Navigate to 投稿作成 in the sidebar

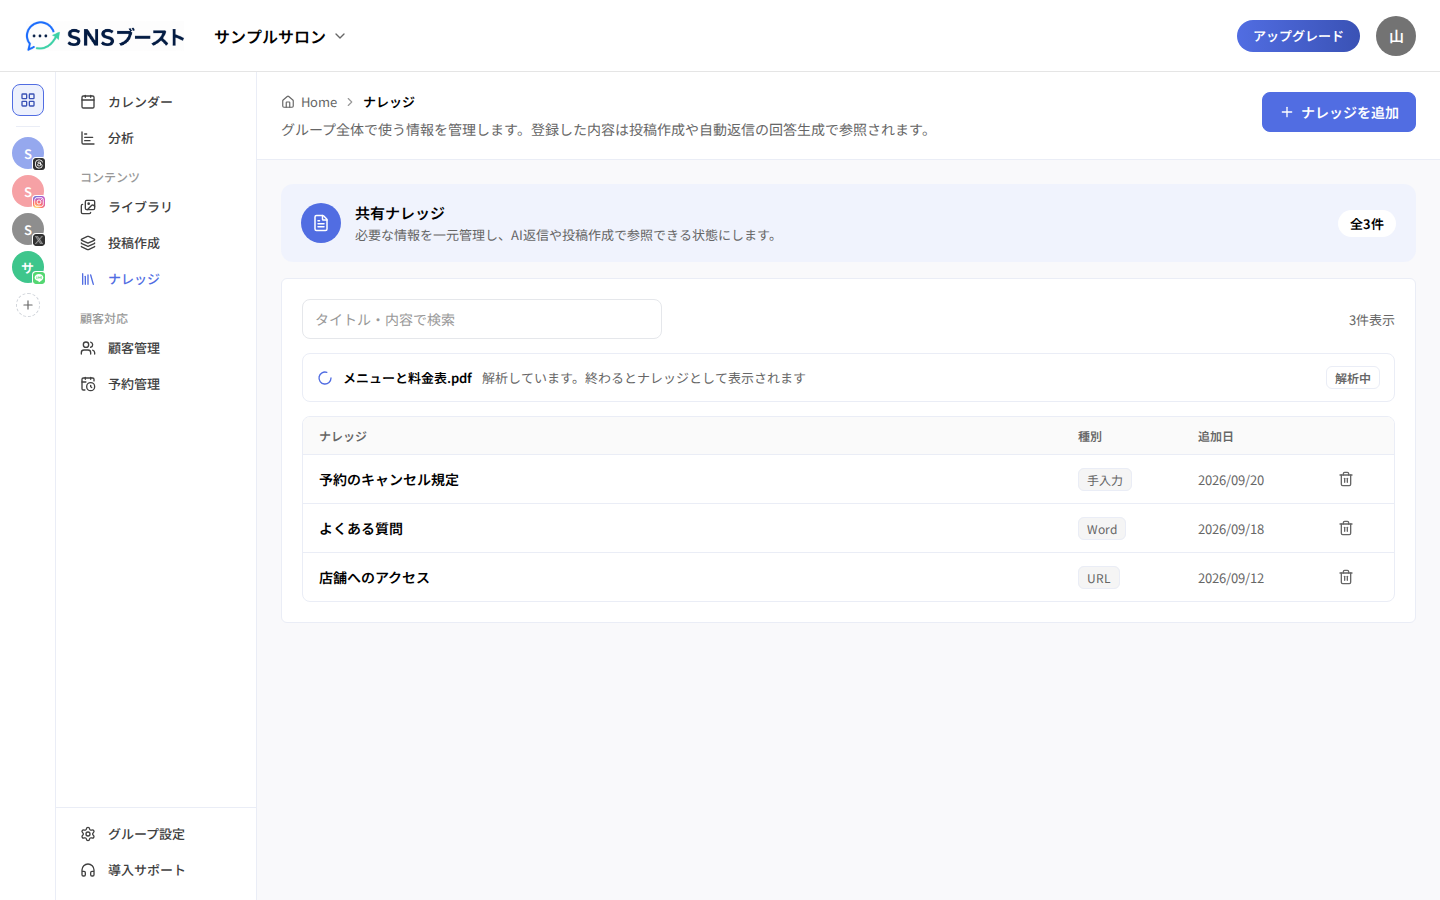click(x=156, y=243)
